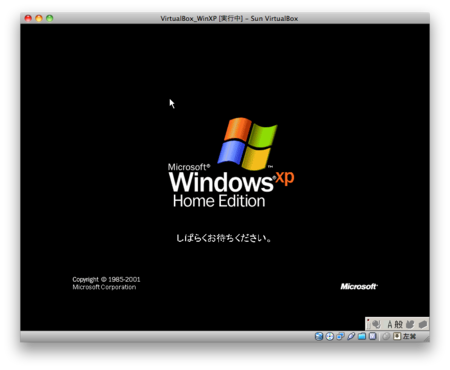450x370 pixels.
Task: Open the IME pad tools icon
Action: [x=410, y=324]
